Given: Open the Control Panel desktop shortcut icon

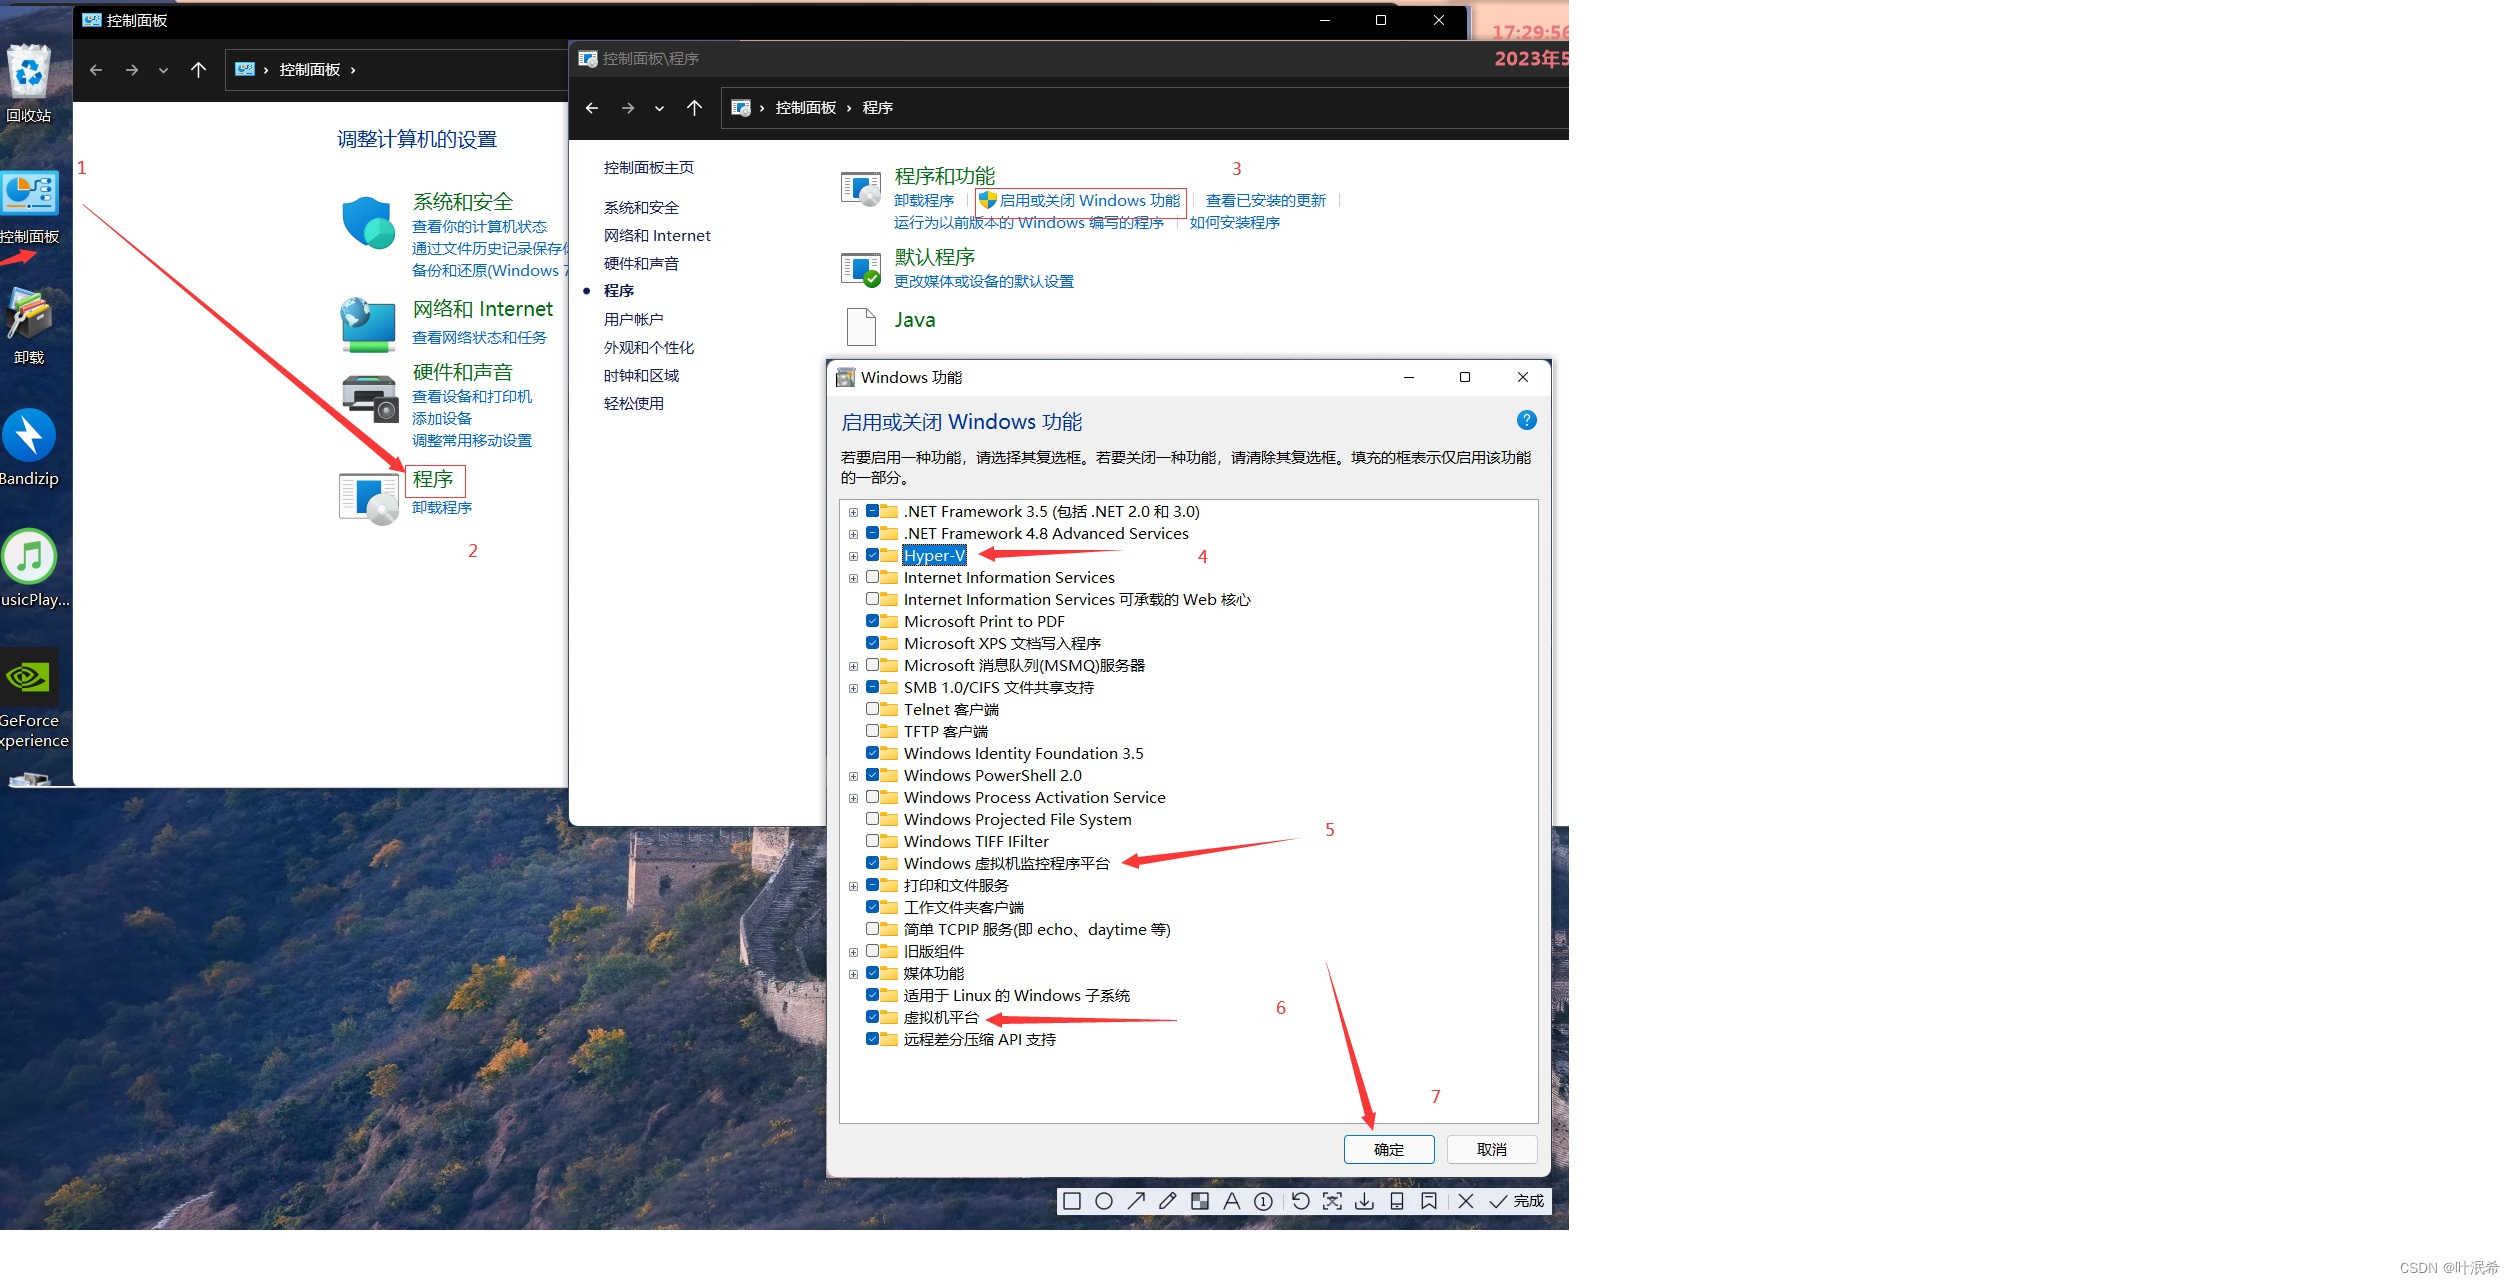Looking at the screenshot, I should (x=29, y=194).
